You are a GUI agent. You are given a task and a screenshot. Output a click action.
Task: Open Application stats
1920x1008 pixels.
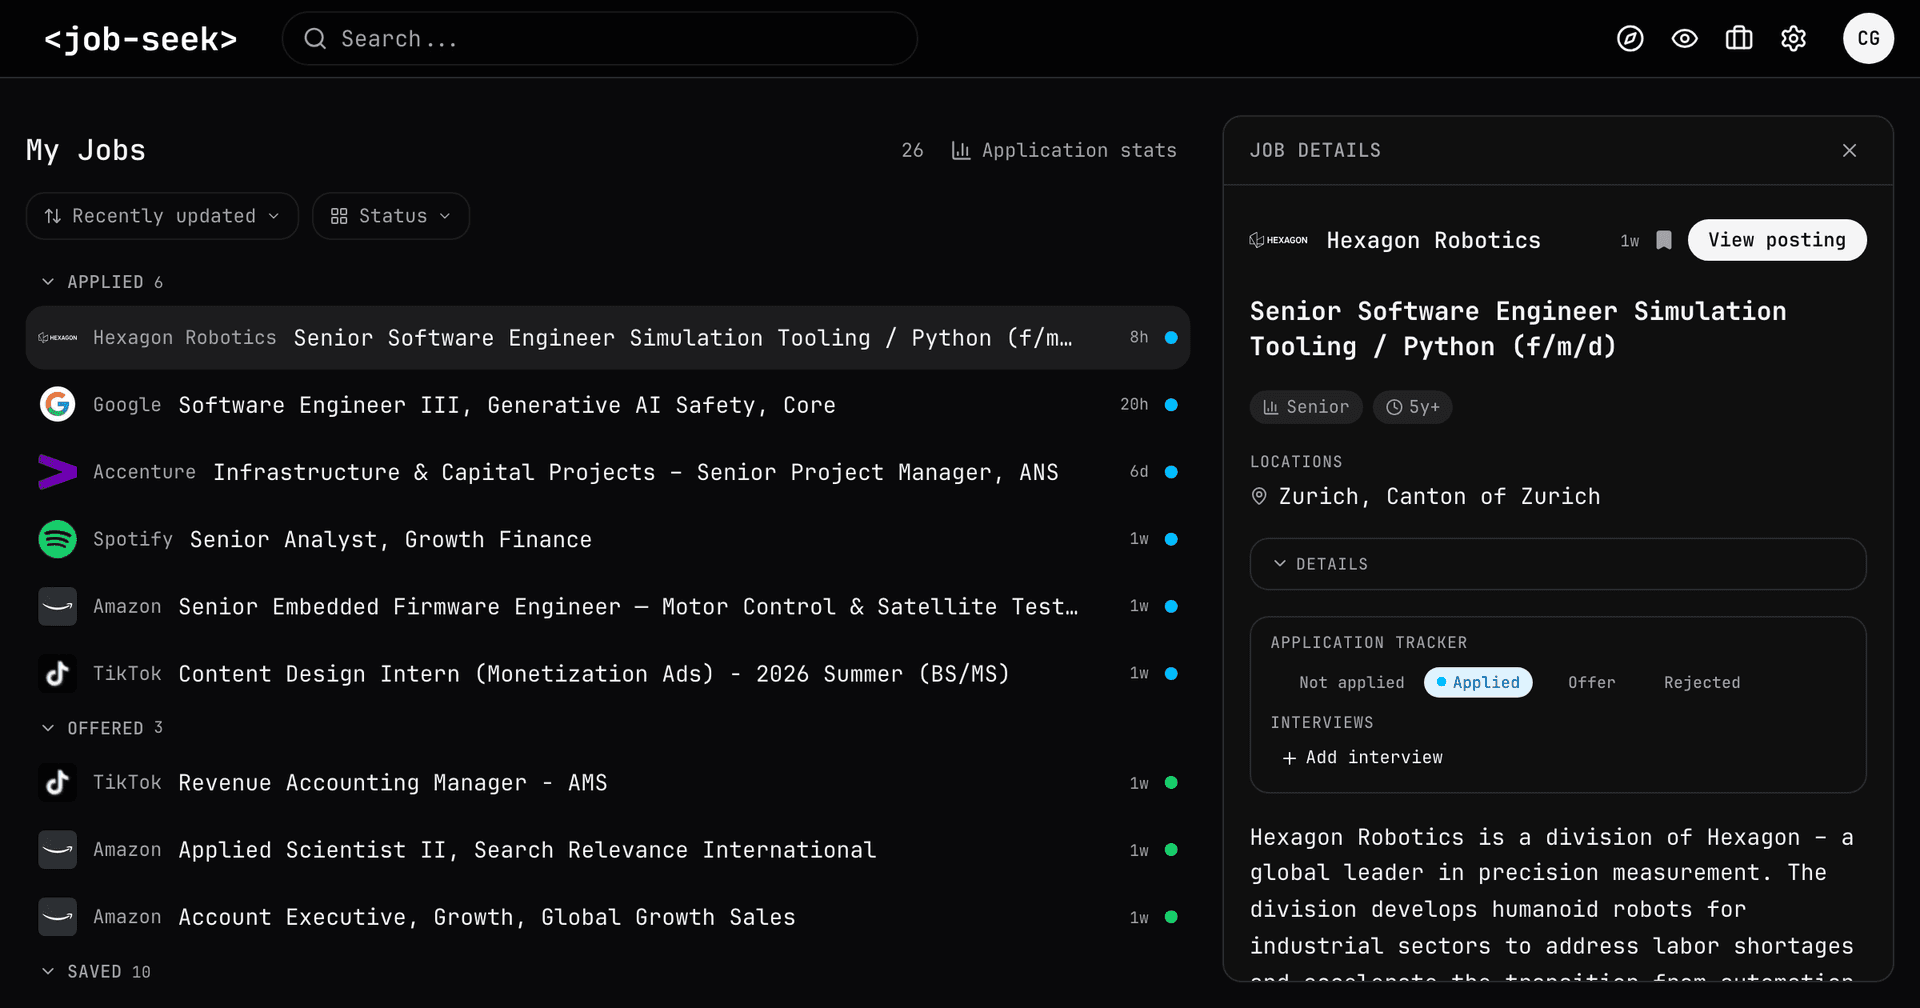pyautogui.click(x=1064, y=150)
